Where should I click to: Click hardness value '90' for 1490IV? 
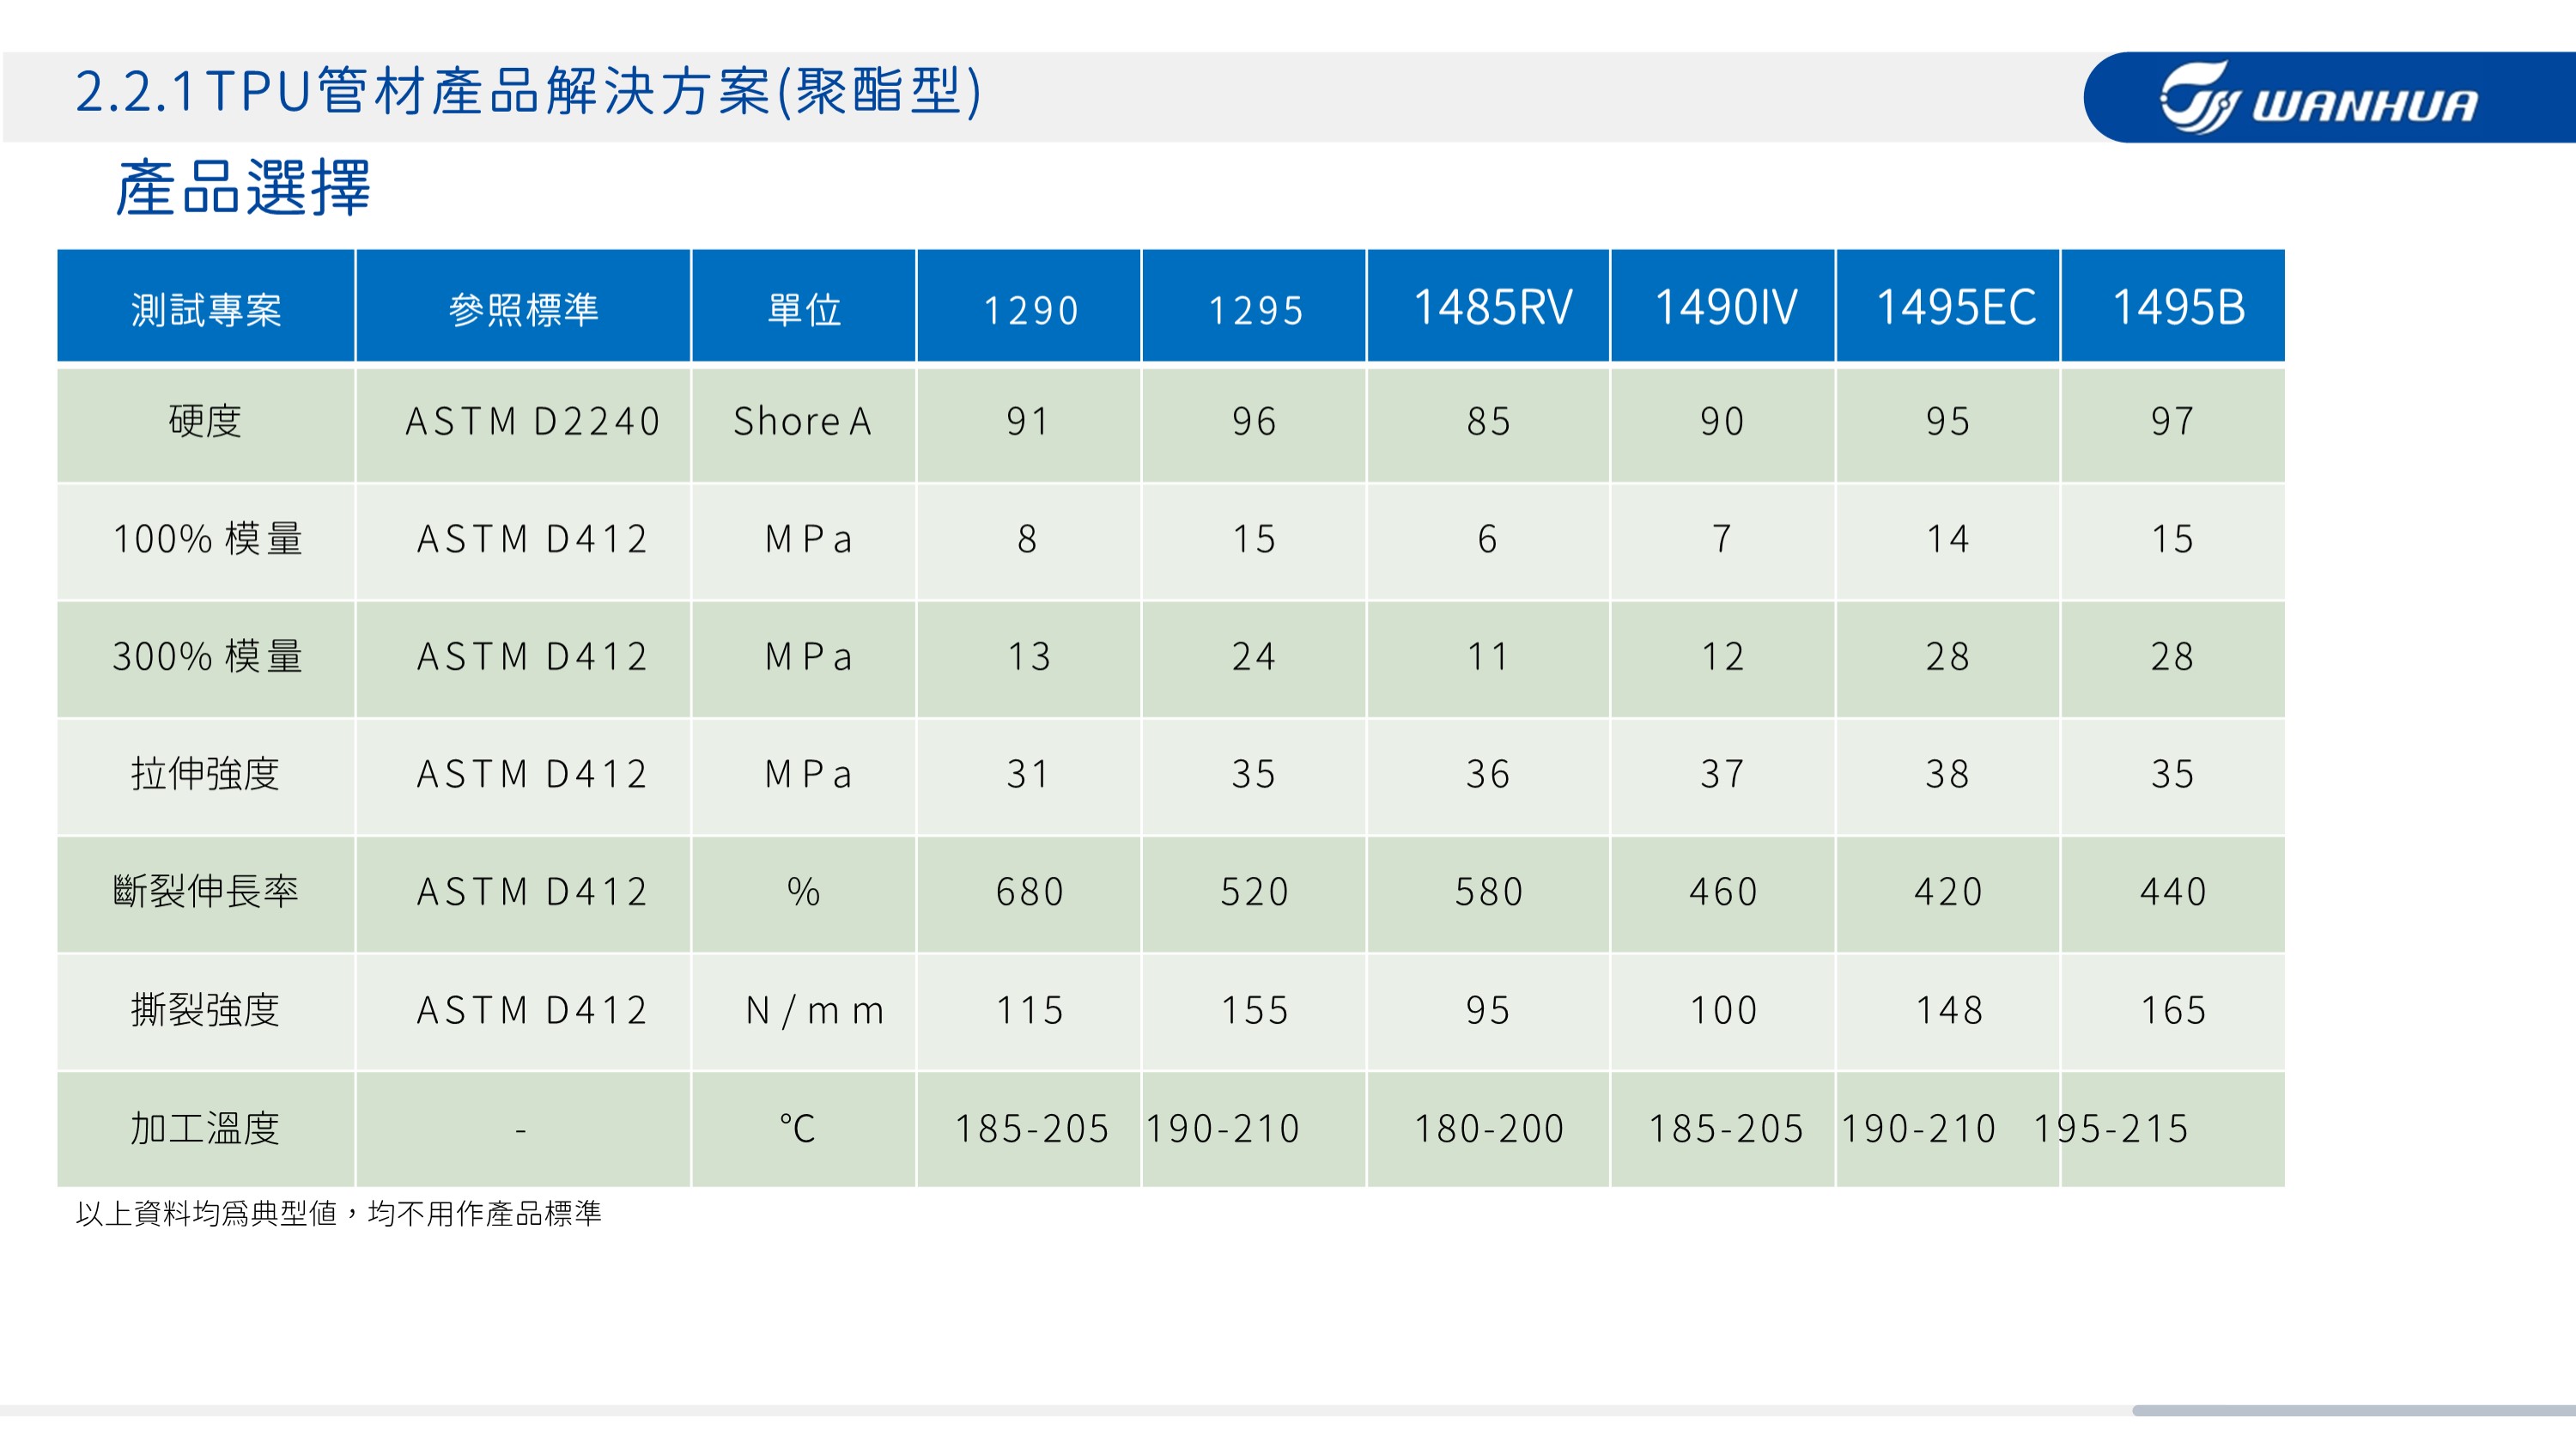click(1722, 421)
